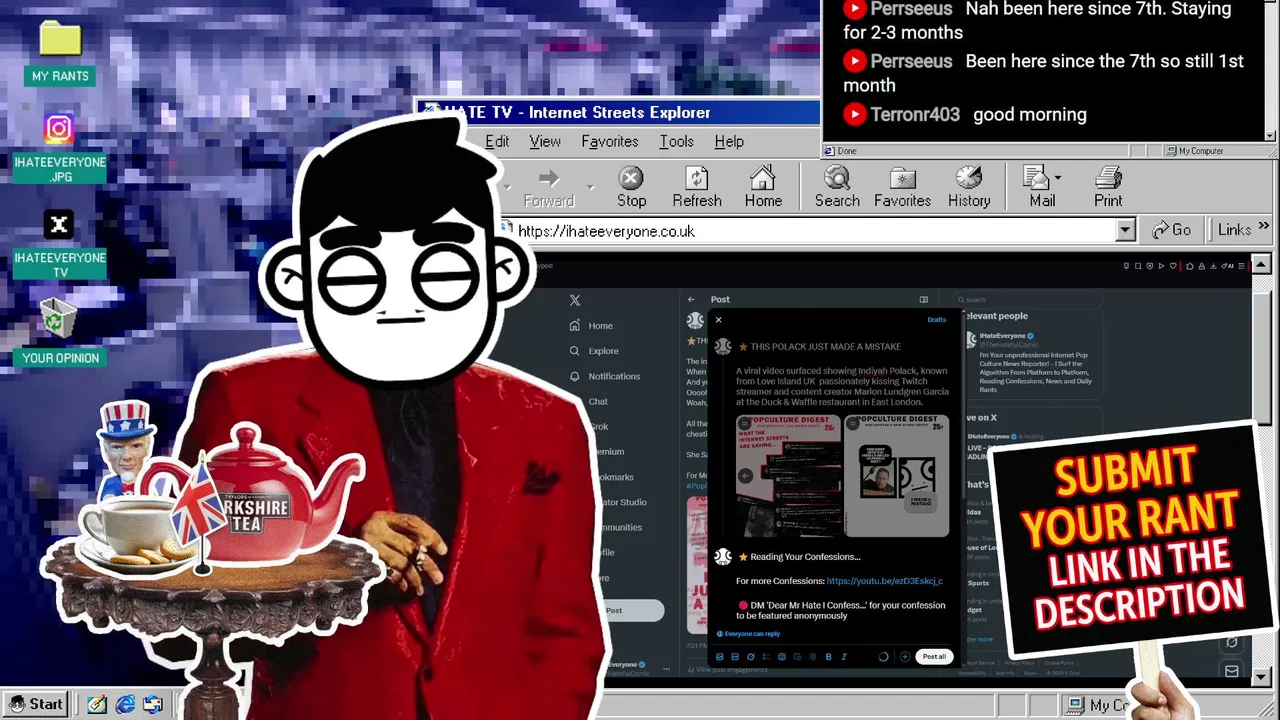Click the YouTube icon beside Terronr403
1280x720 pixels.
[x=854, y=114]
